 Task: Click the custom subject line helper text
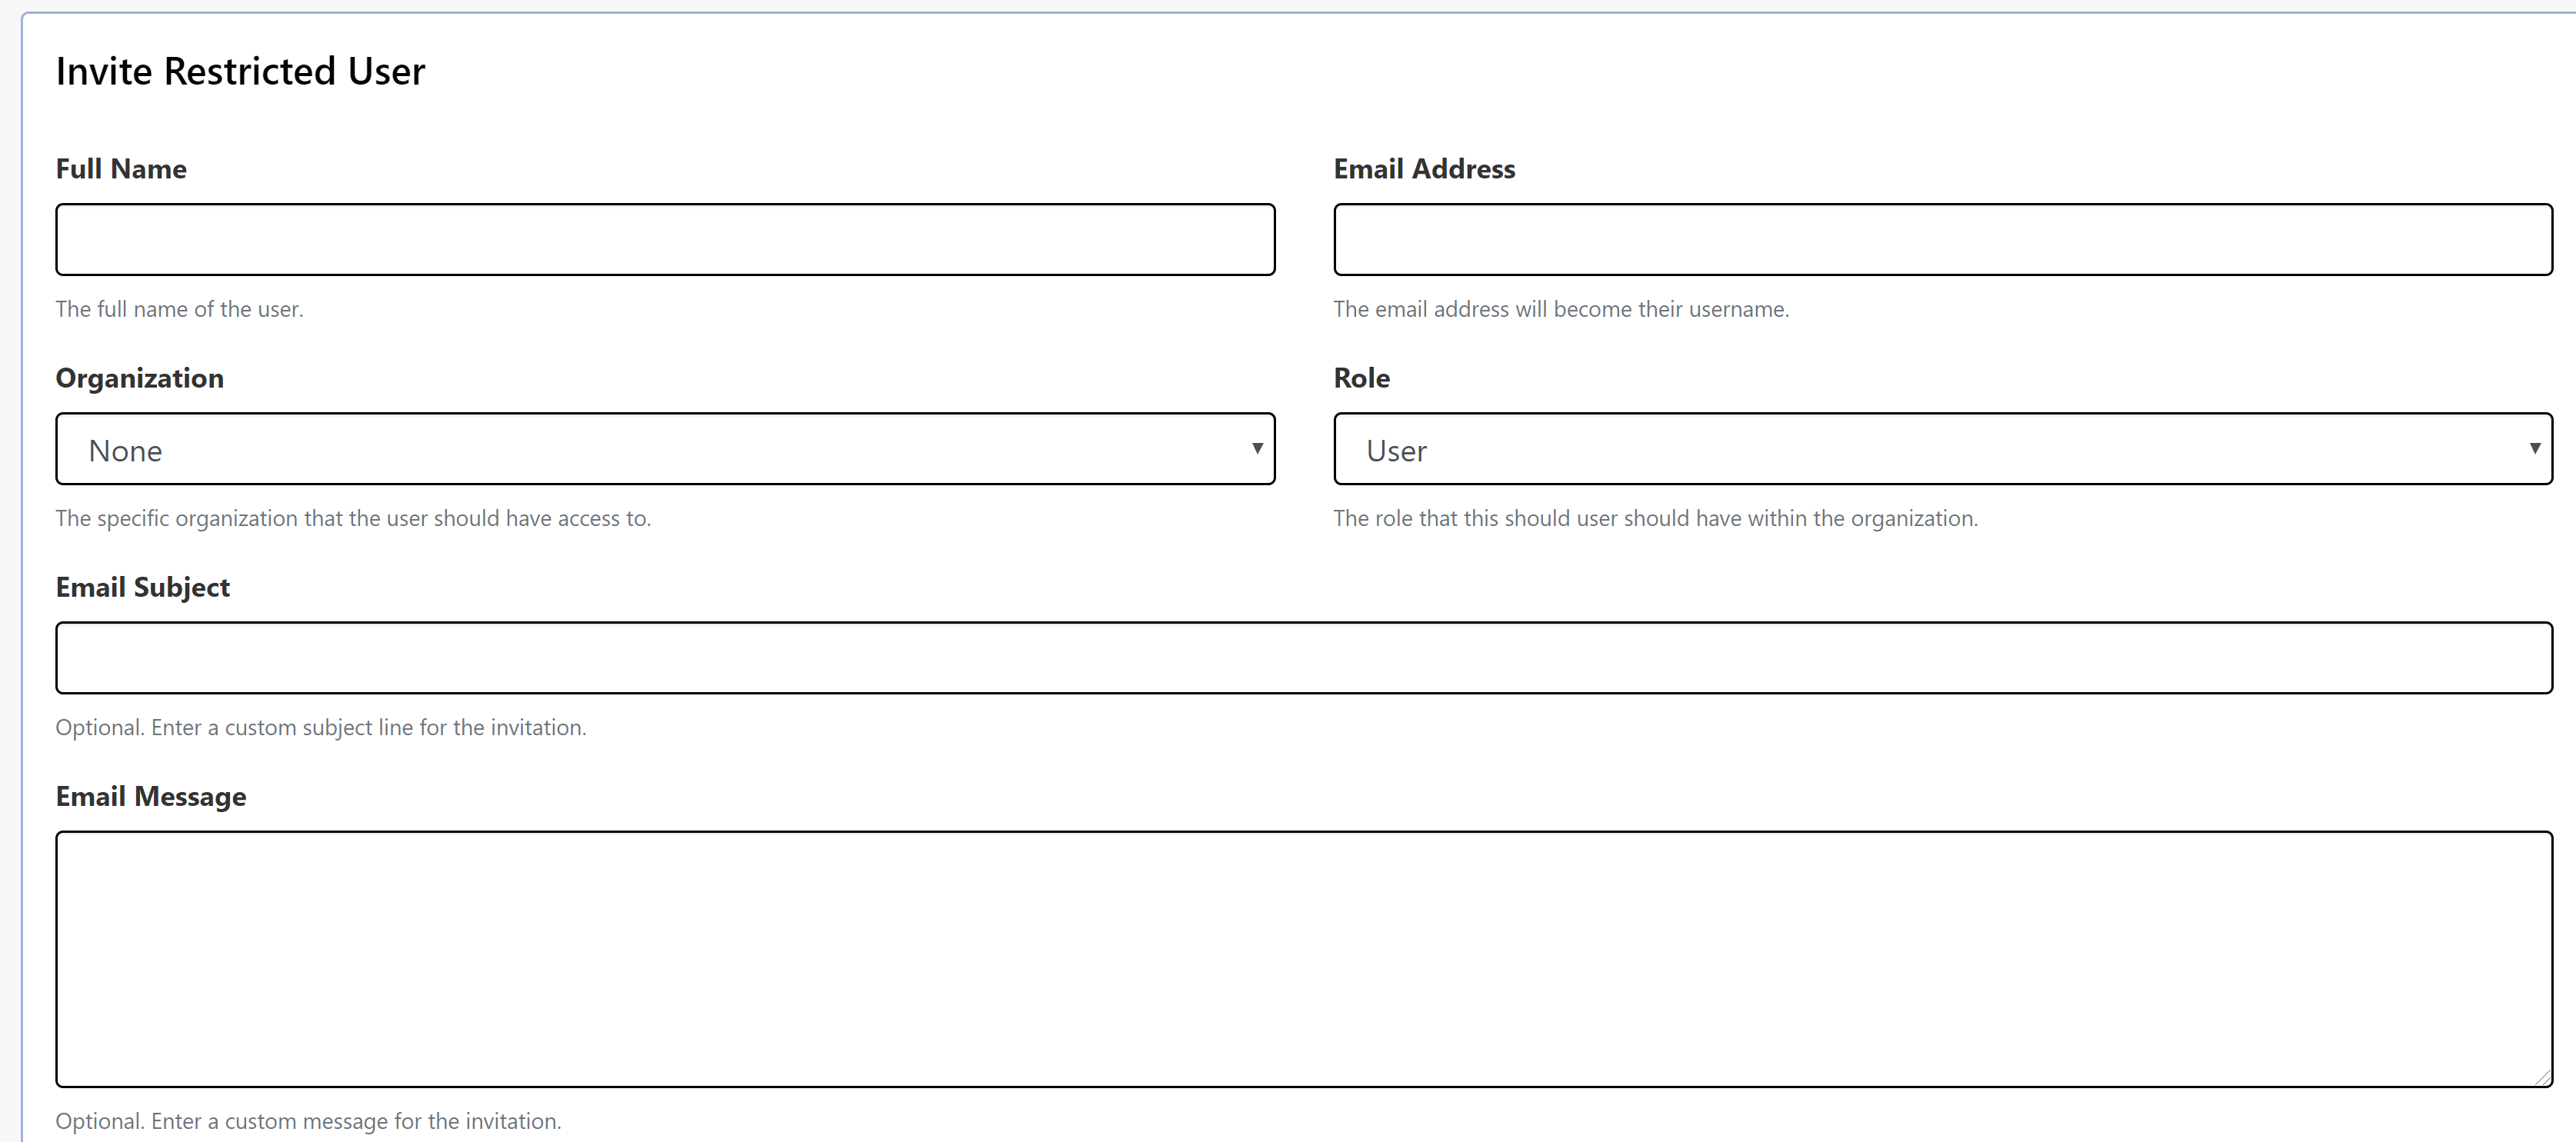(x=320, y=727)
